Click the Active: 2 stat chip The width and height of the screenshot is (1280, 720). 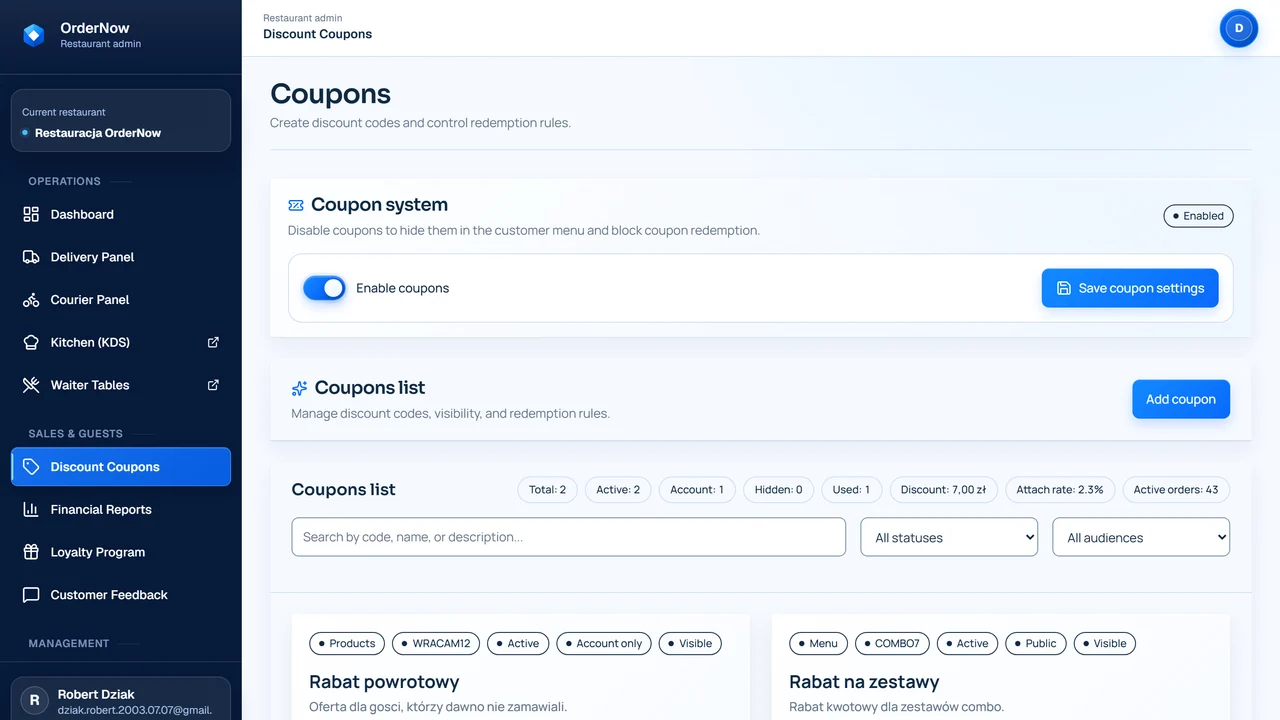click(618, 490)
